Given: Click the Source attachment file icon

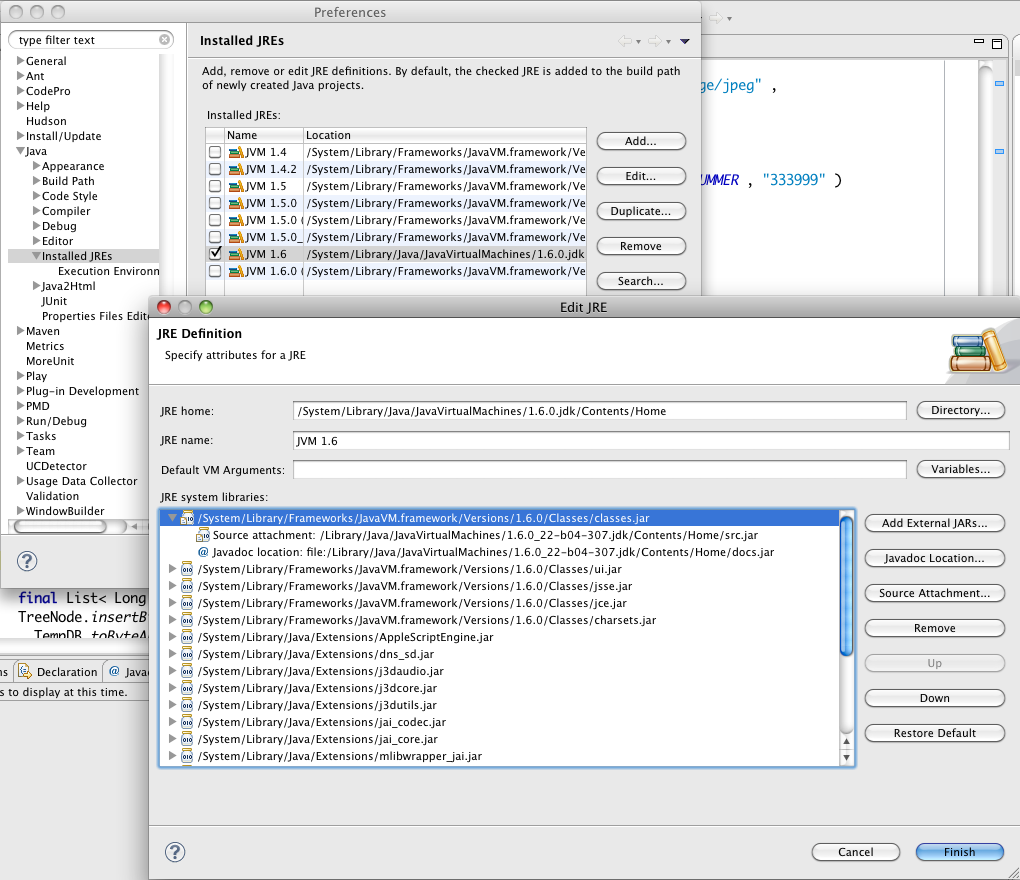Looking at the screenshot, I should (x=203, y=535).
